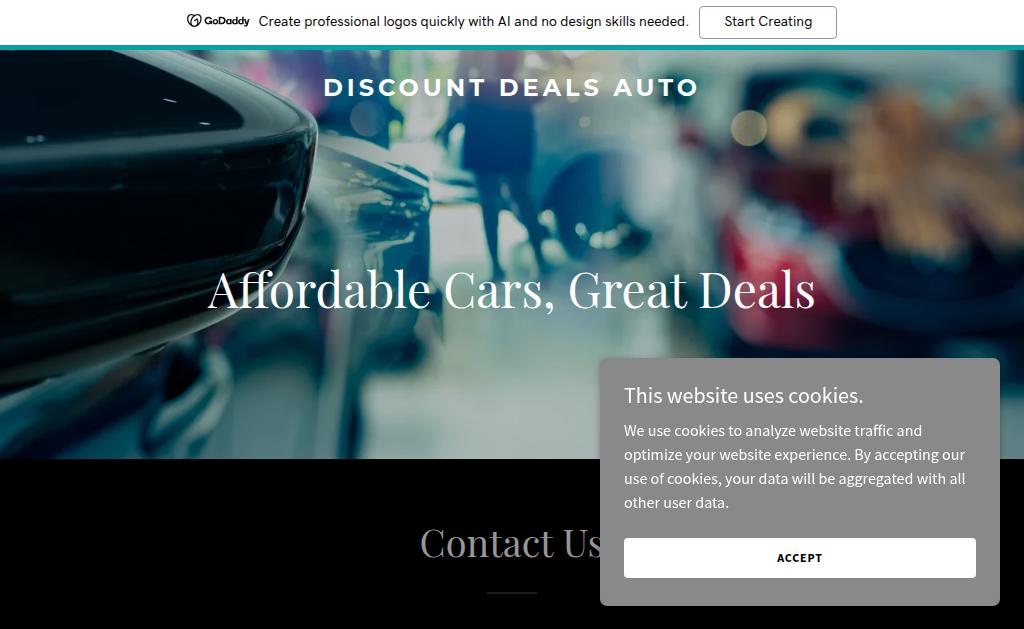The height and width of the screenshot is (629, 1024).
Task: Click the 'Affordable Cars, Great Deals' headline
Action: click(x=511, y=290)
